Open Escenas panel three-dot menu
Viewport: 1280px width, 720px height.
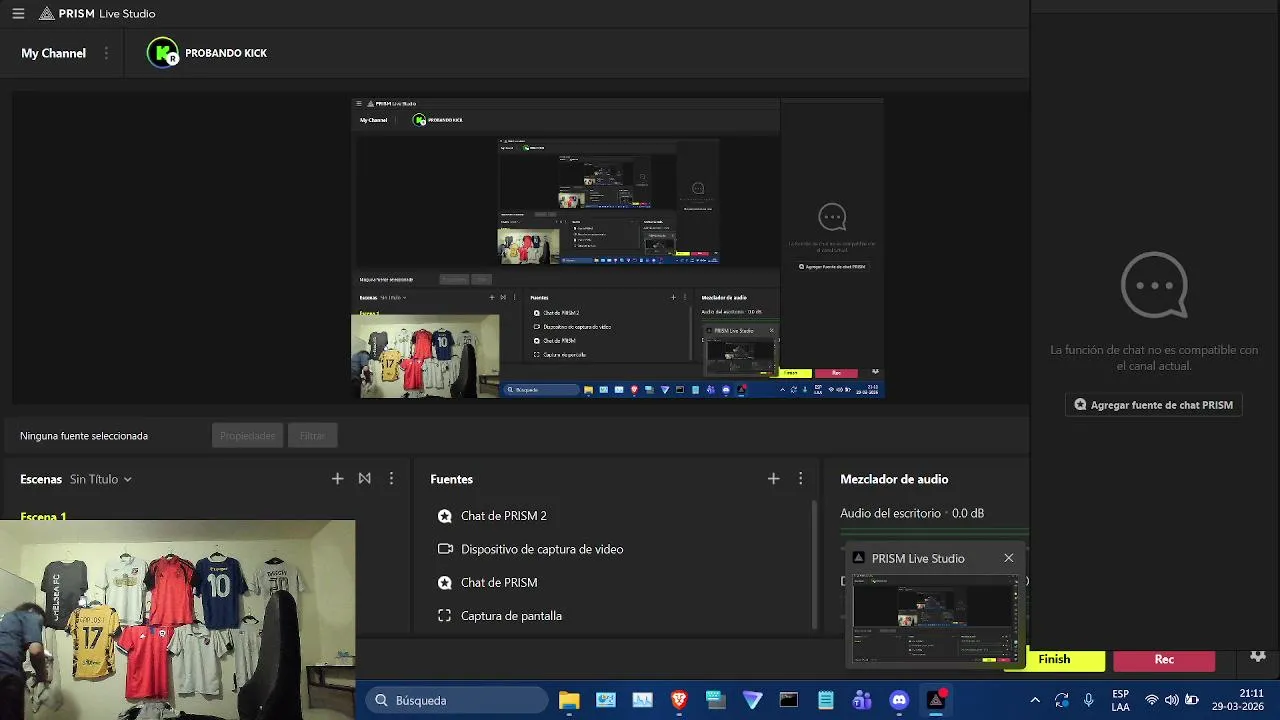tap(391, 479)
